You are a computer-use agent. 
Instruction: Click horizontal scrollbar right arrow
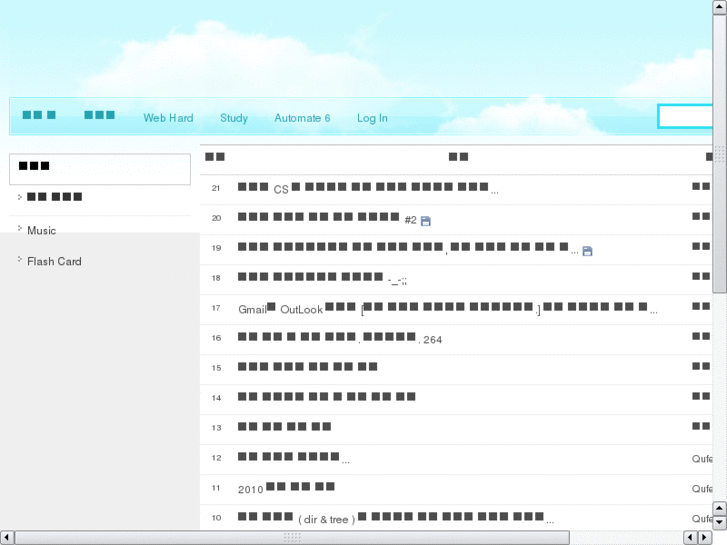pyautogui.click(x=705, y=538)
